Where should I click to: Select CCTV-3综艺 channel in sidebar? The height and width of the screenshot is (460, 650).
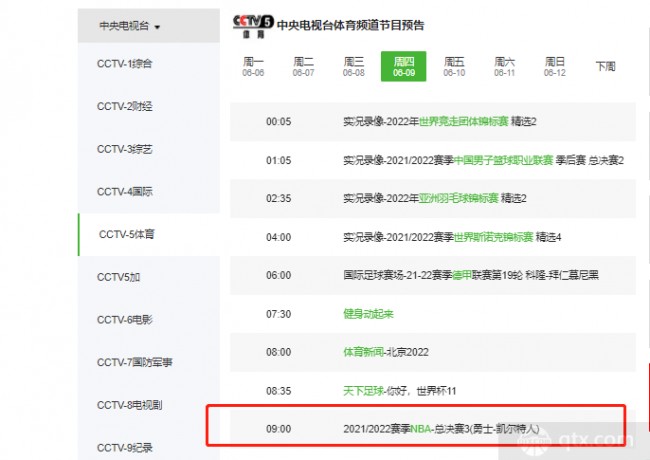[x=148, y=149]
